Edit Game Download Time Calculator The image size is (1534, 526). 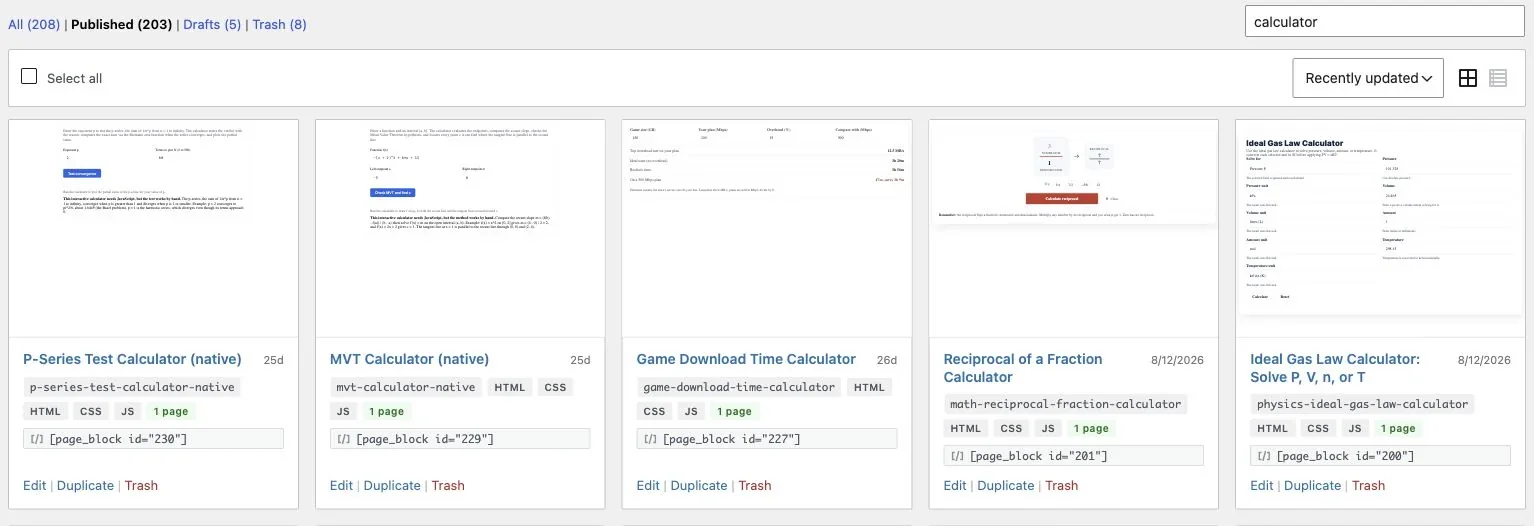tap(649, 485)
